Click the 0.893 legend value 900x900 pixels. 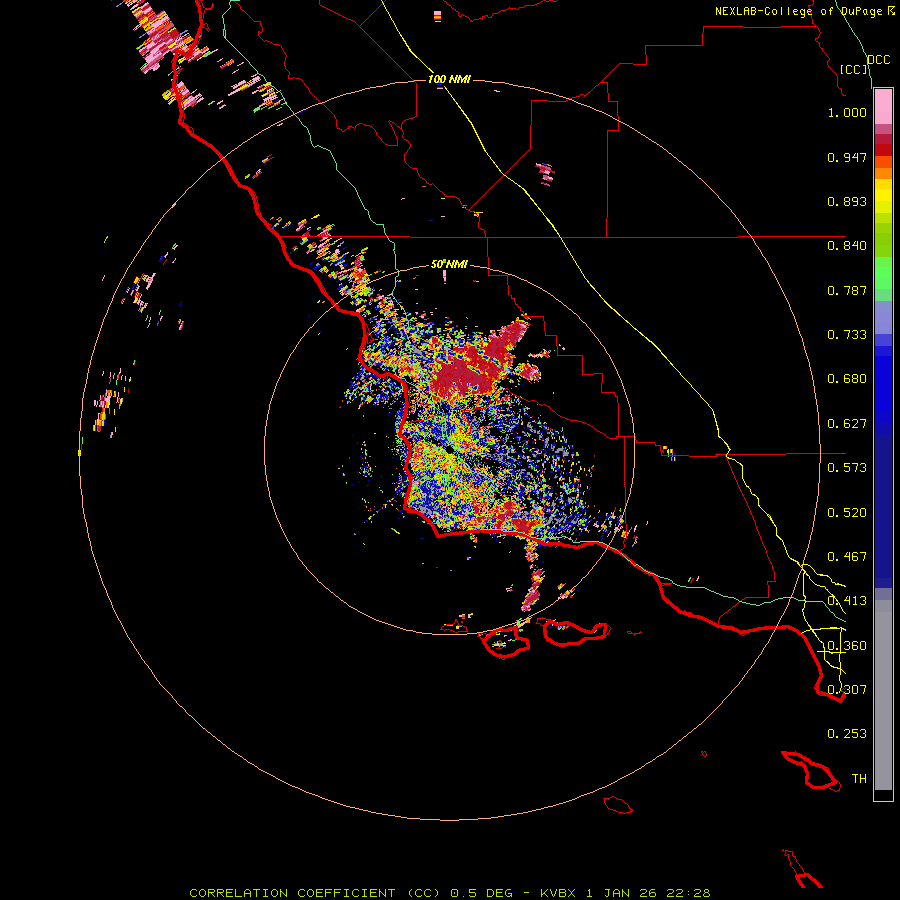coord(847,201)
